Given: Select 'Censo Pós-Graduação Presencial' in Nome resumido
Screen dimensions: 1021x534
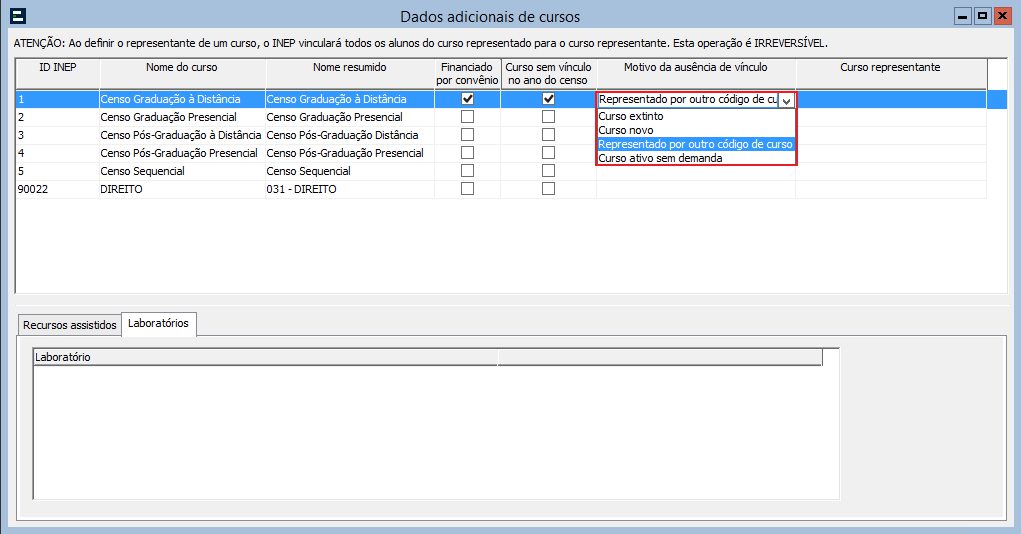Looking at the screenshot, I should coord(350,153).
